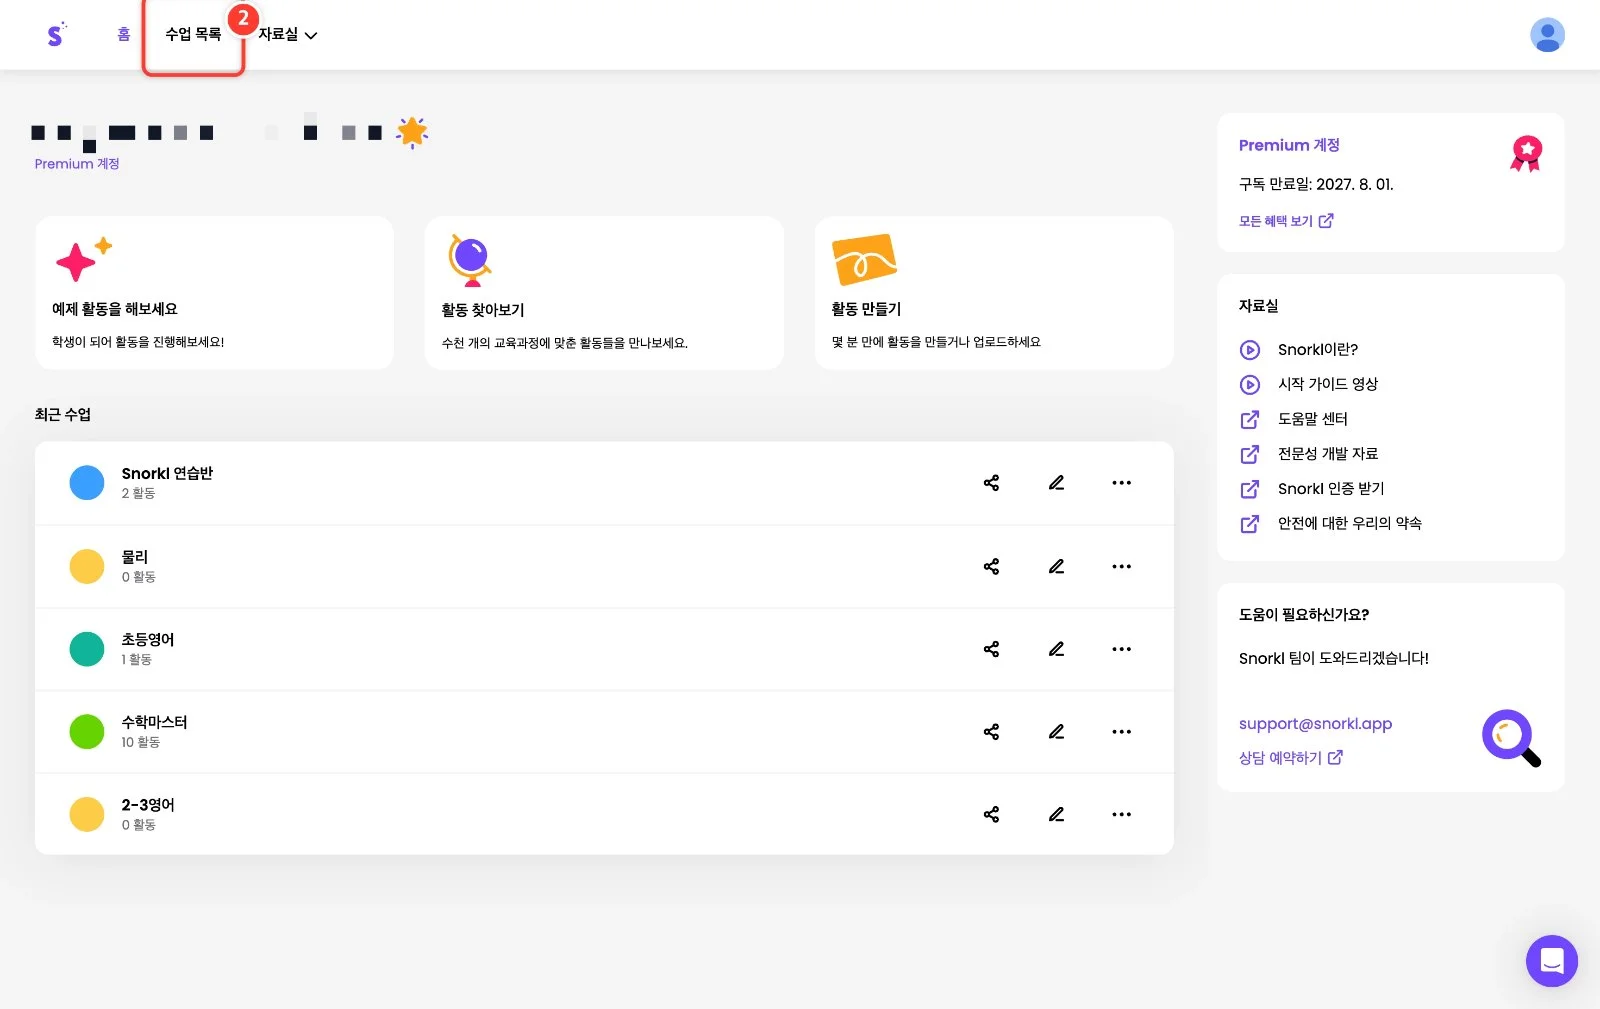The height and width of the screenshot is (1009, 1600).
Task: Click the blue Snorkl 연습반 color circle
Action: (x=87, y=483)
